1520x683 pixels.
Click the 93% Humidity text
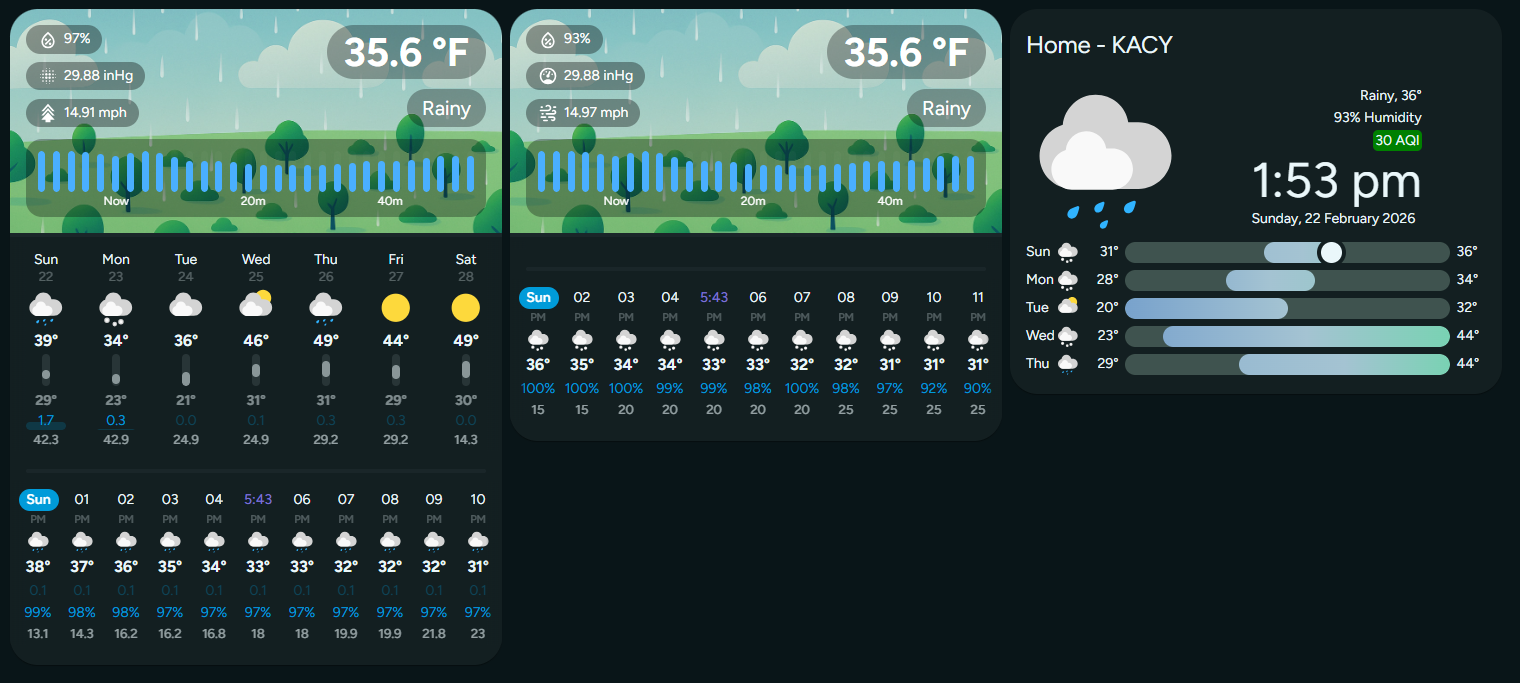pos(1377,117)
